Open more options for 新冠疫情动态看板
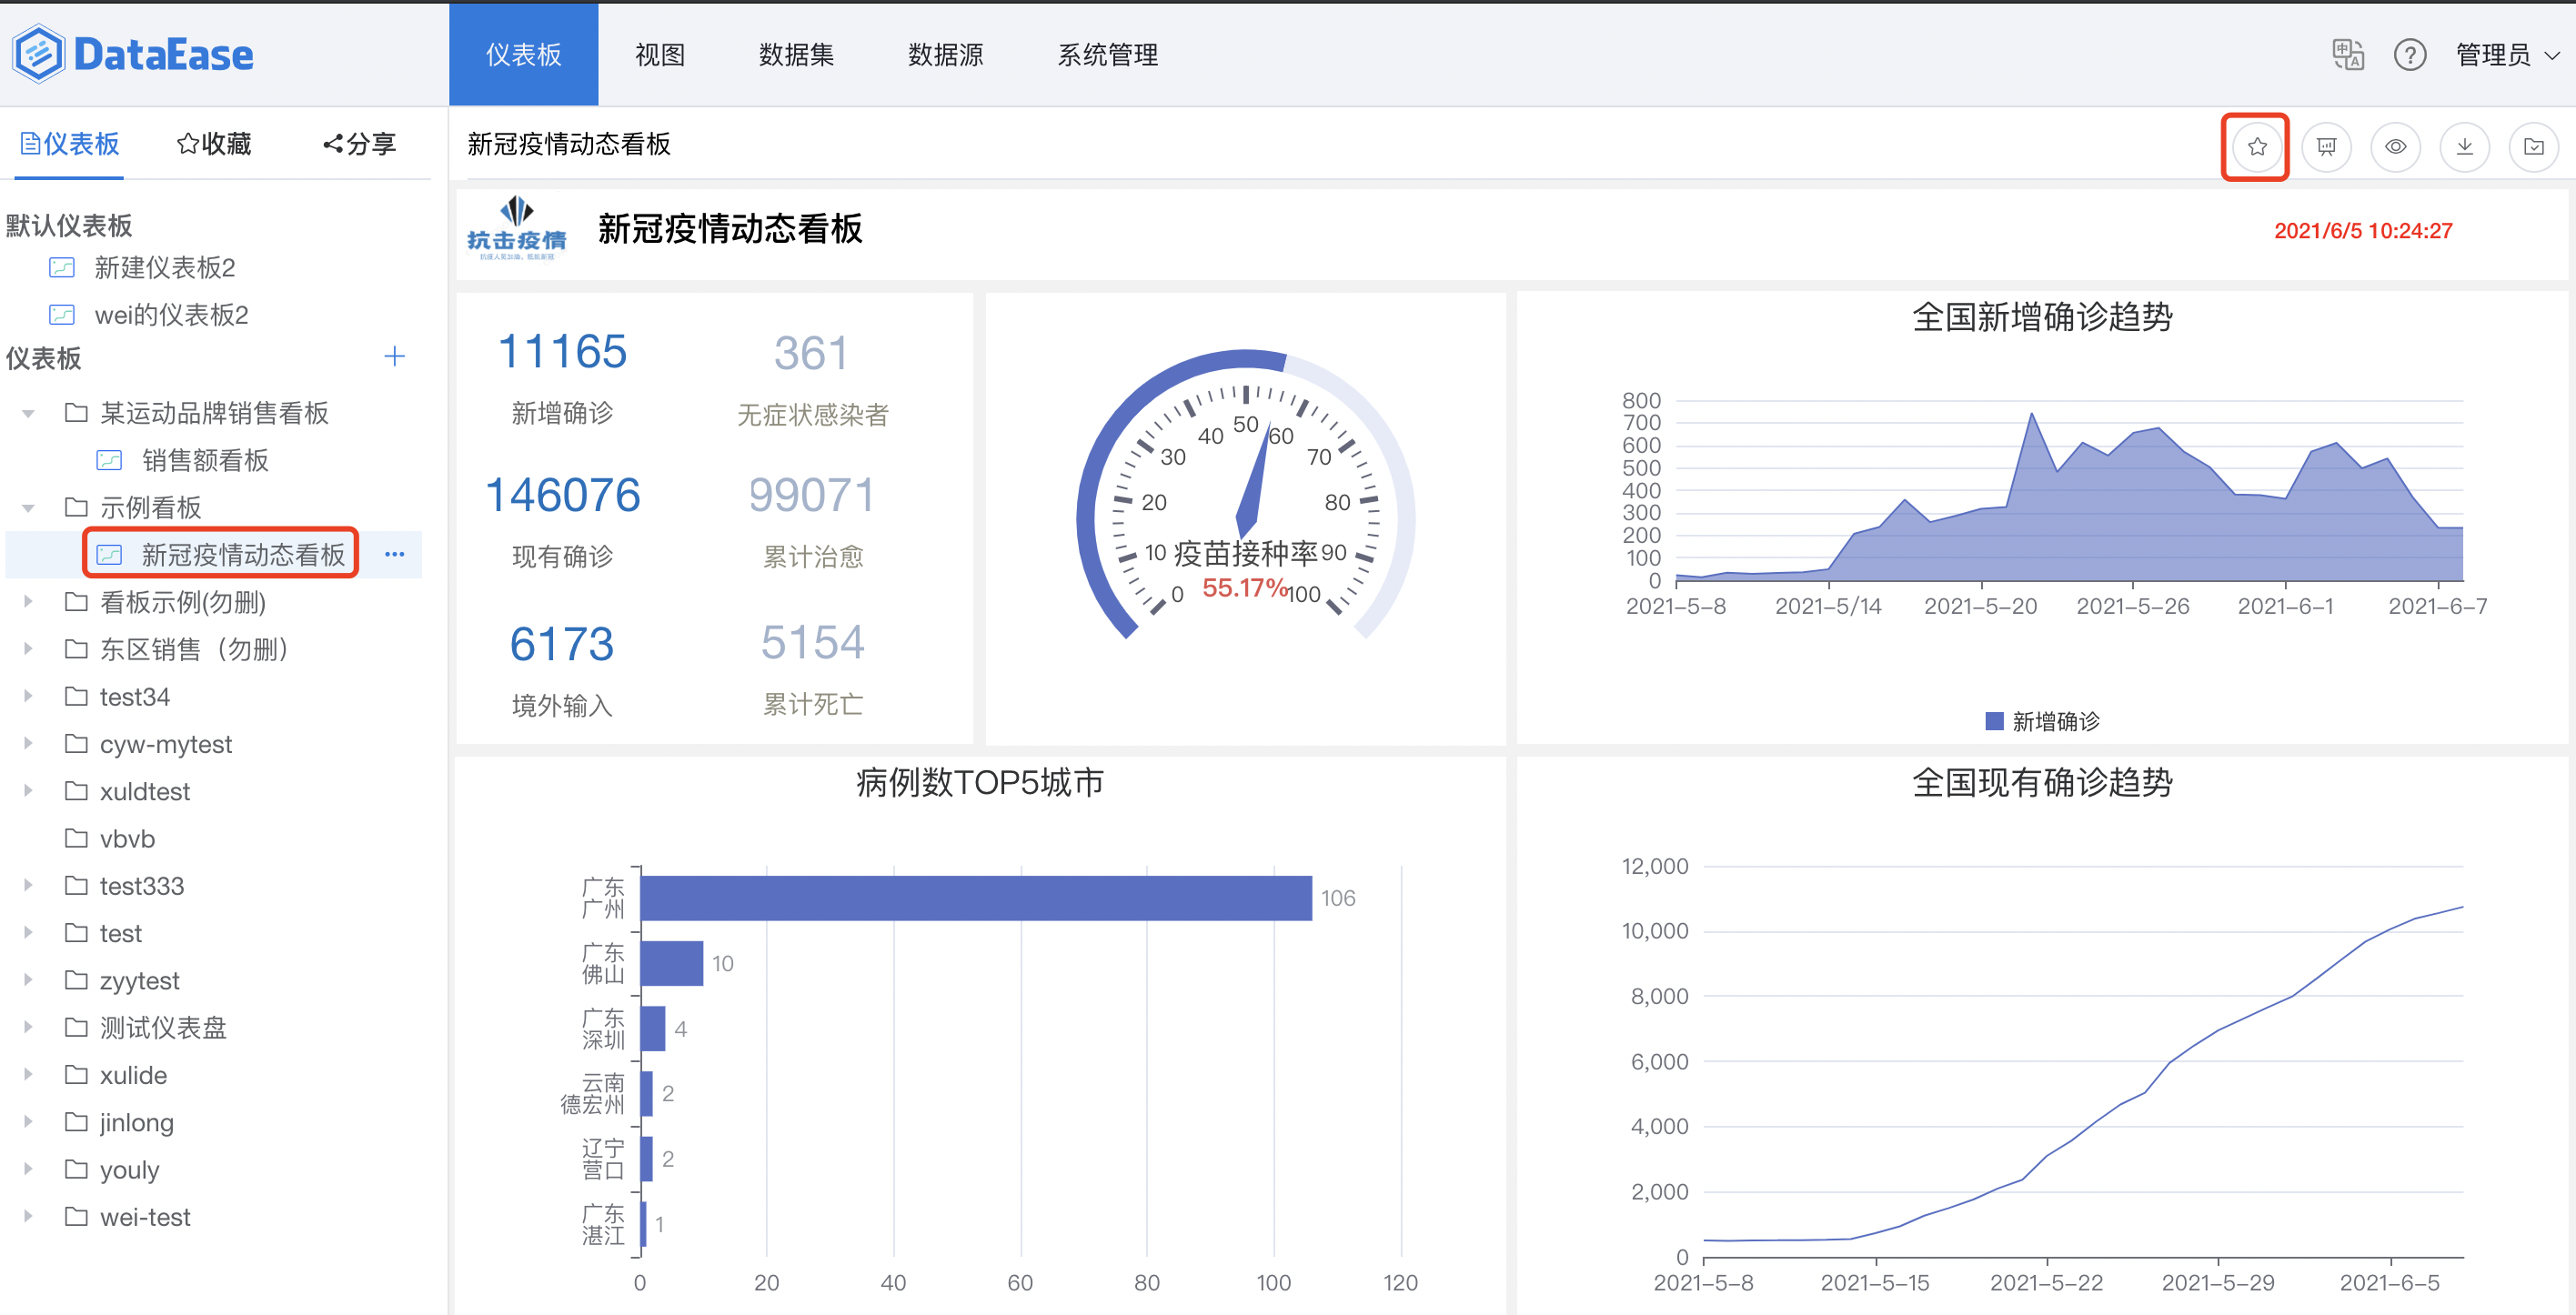This screenshot has width=2576, height=1315. click(x=394, y=554)
